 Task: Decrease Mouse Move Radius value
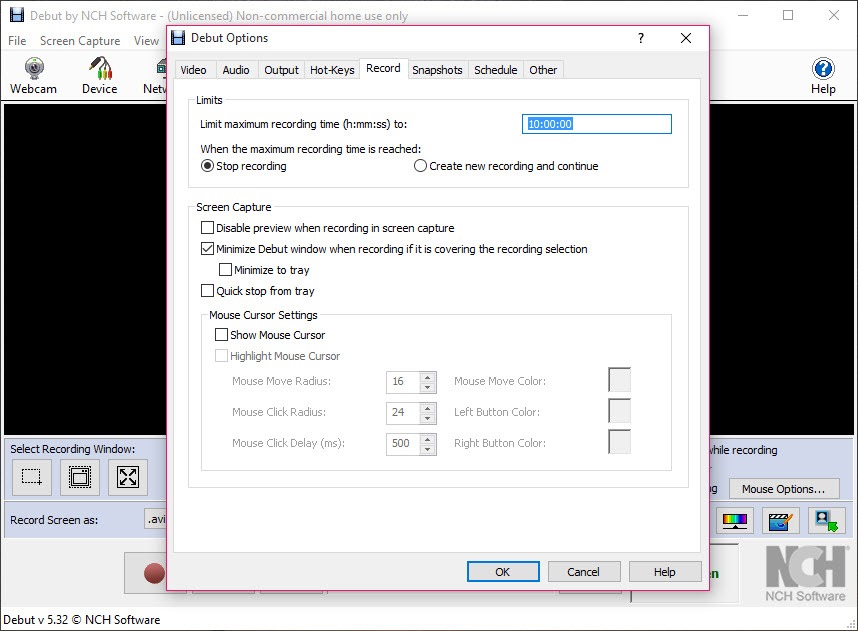point(428,387)
